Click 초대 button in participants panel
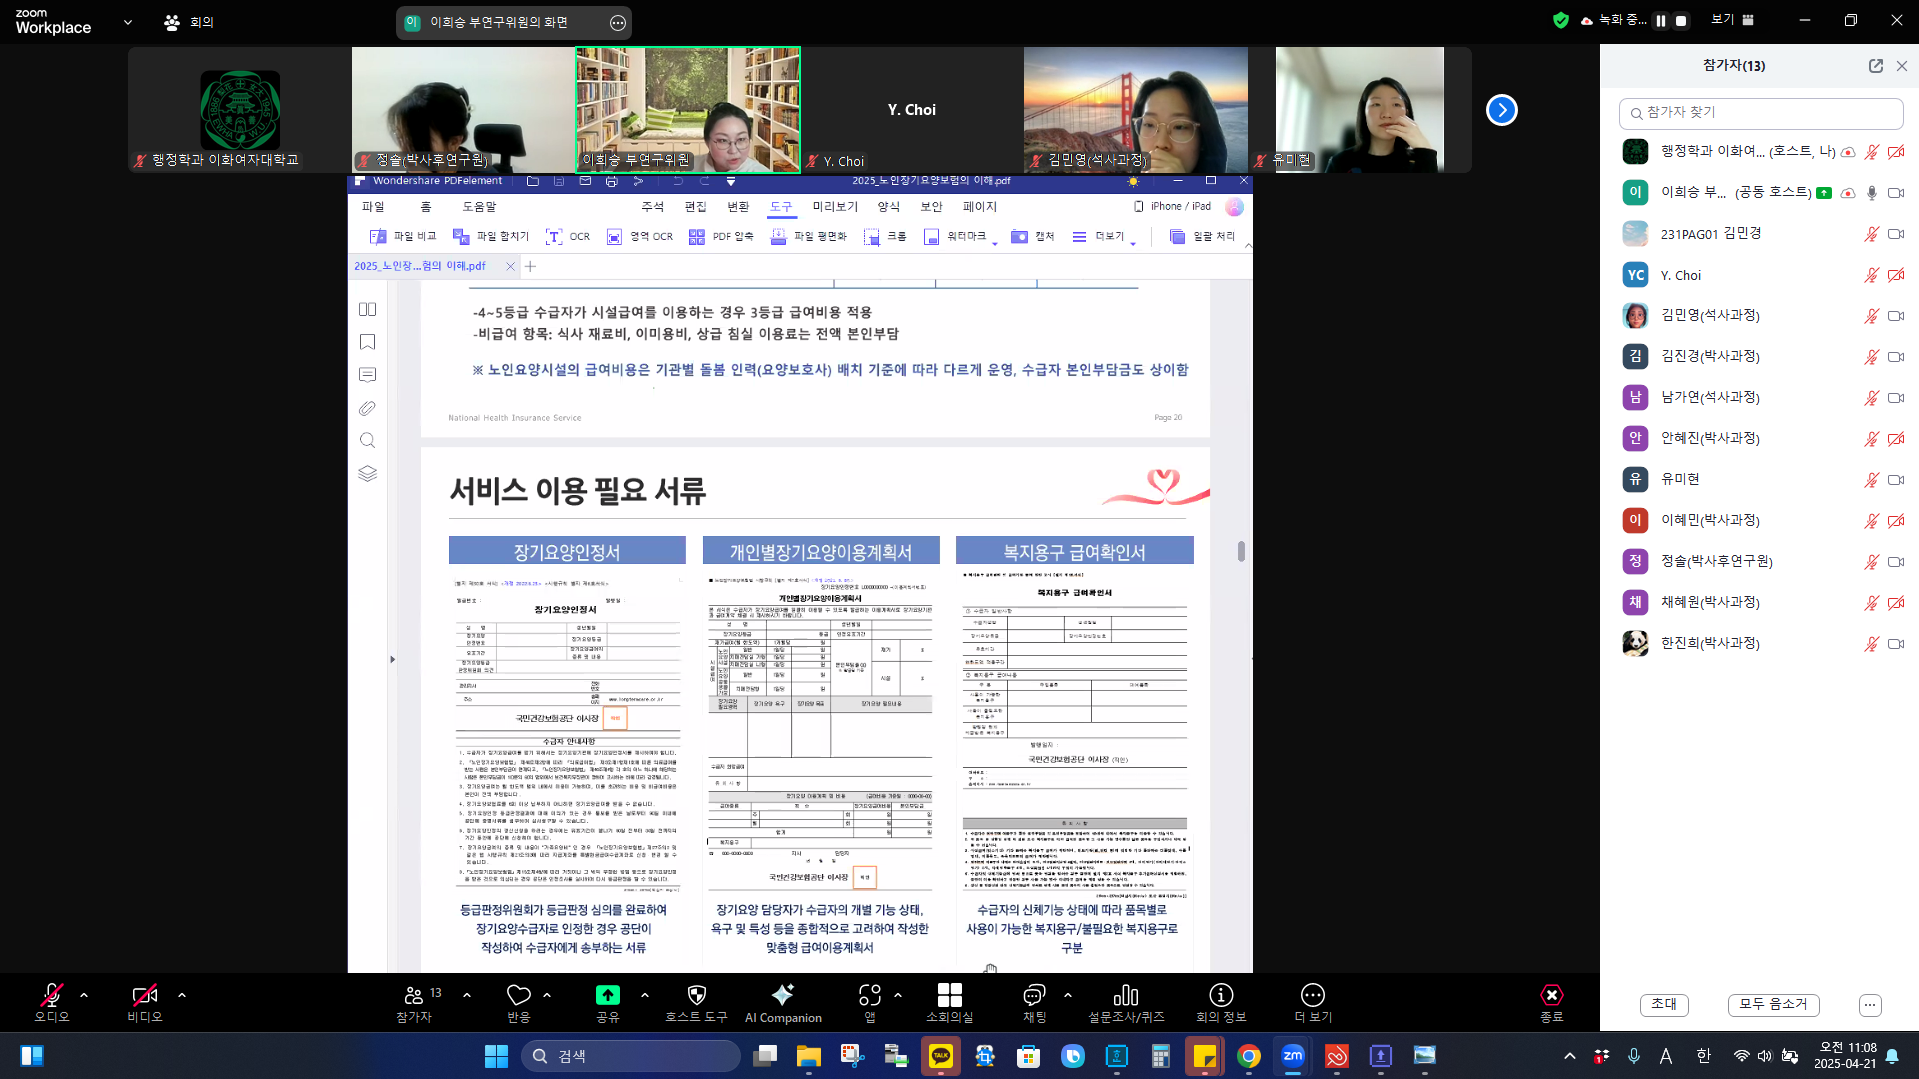The image size is (1919, 1079). (1664, 1004)
